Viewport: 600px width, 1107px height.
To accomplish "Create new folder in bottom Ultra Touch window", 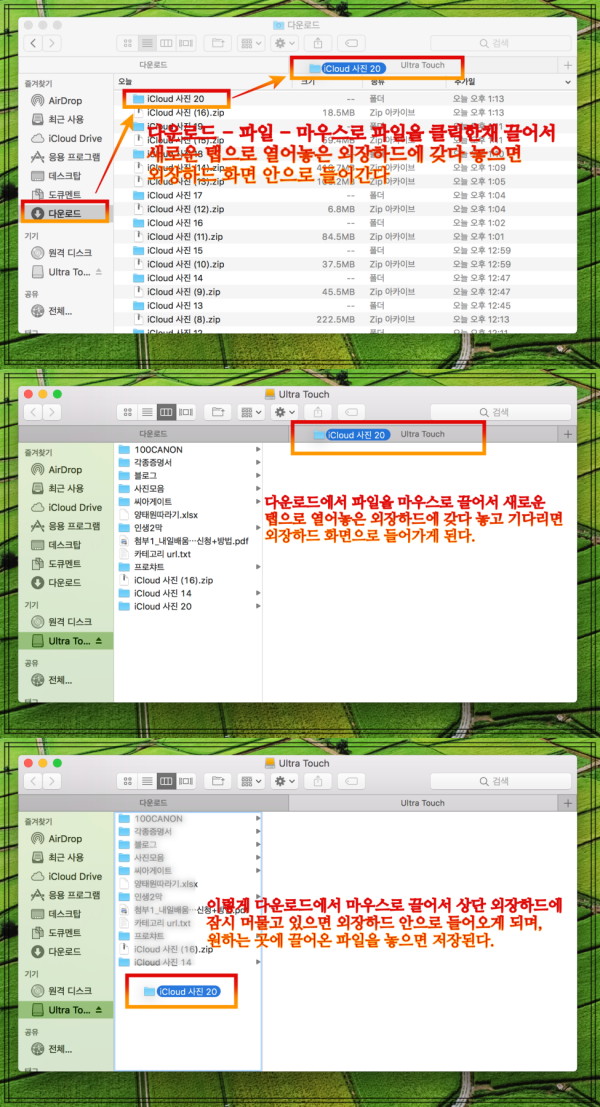I will coord(218,781).
